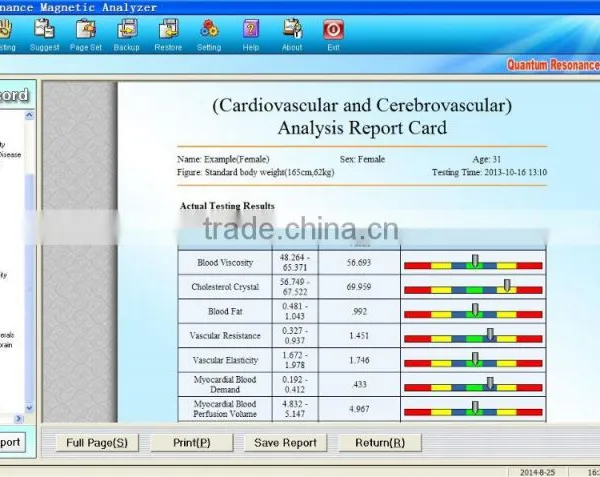Click the 'Actual Testing Results' heading
This screenshot has width=600, height=477.
227,206
